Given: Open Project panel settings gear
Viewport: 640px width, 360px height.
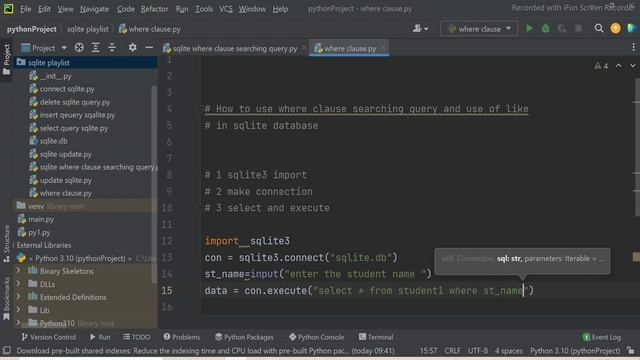Looking at the screenshot, I should tap(132, 48).
